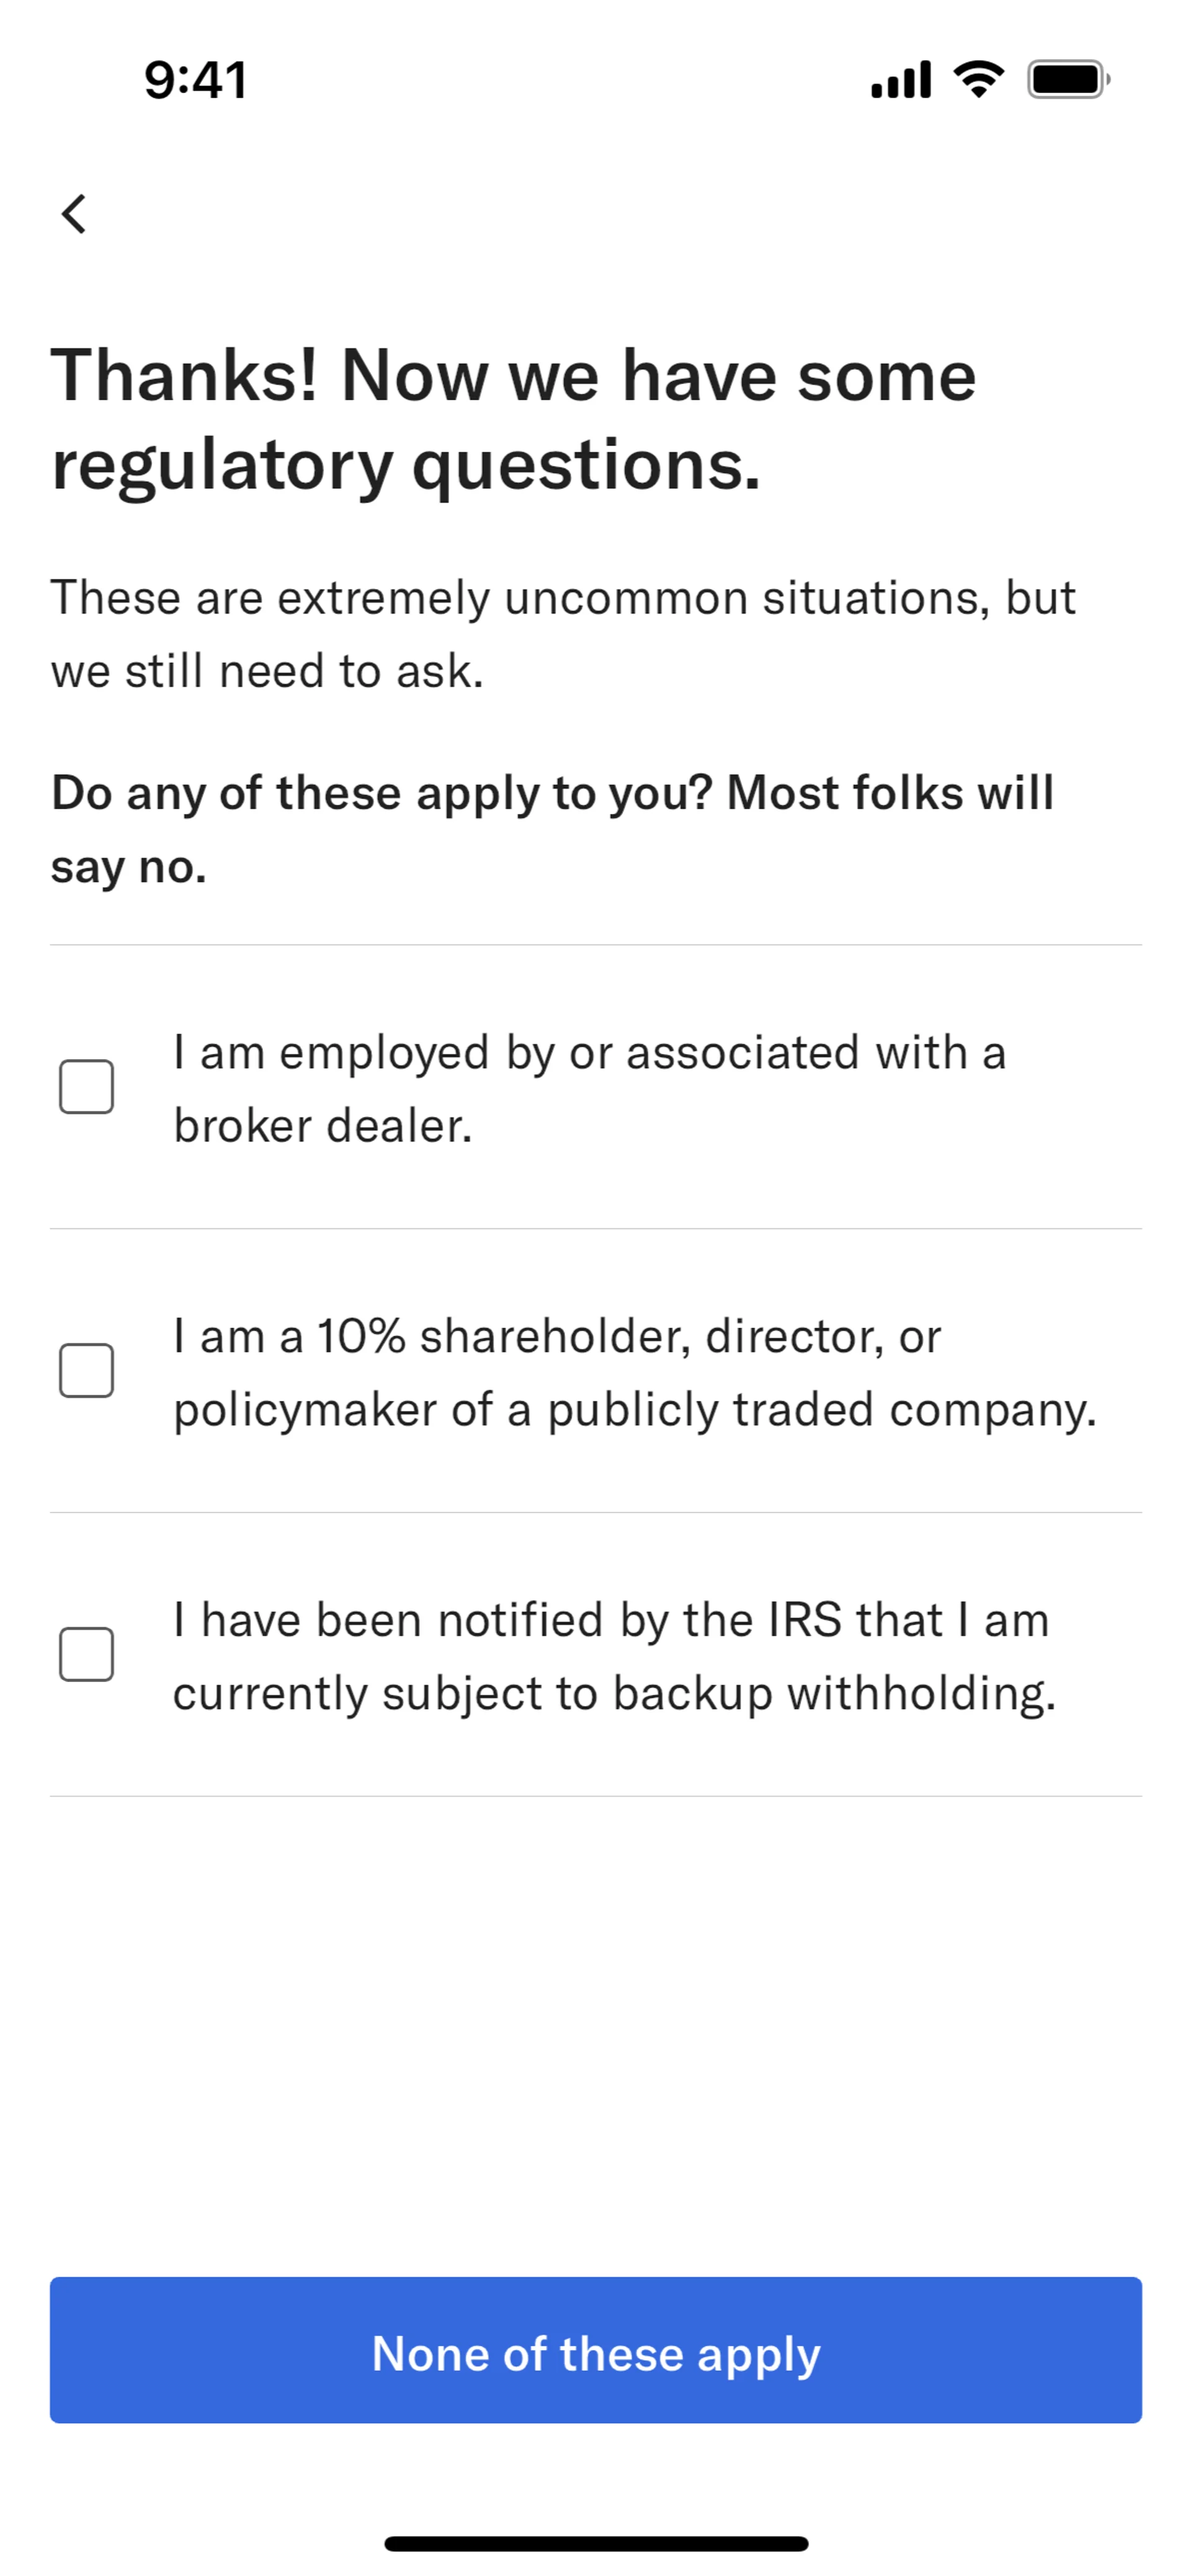Enable the IRS backup withholding checkbox
This screenshot has width=1191, height=2576.
coord(86,1654)
